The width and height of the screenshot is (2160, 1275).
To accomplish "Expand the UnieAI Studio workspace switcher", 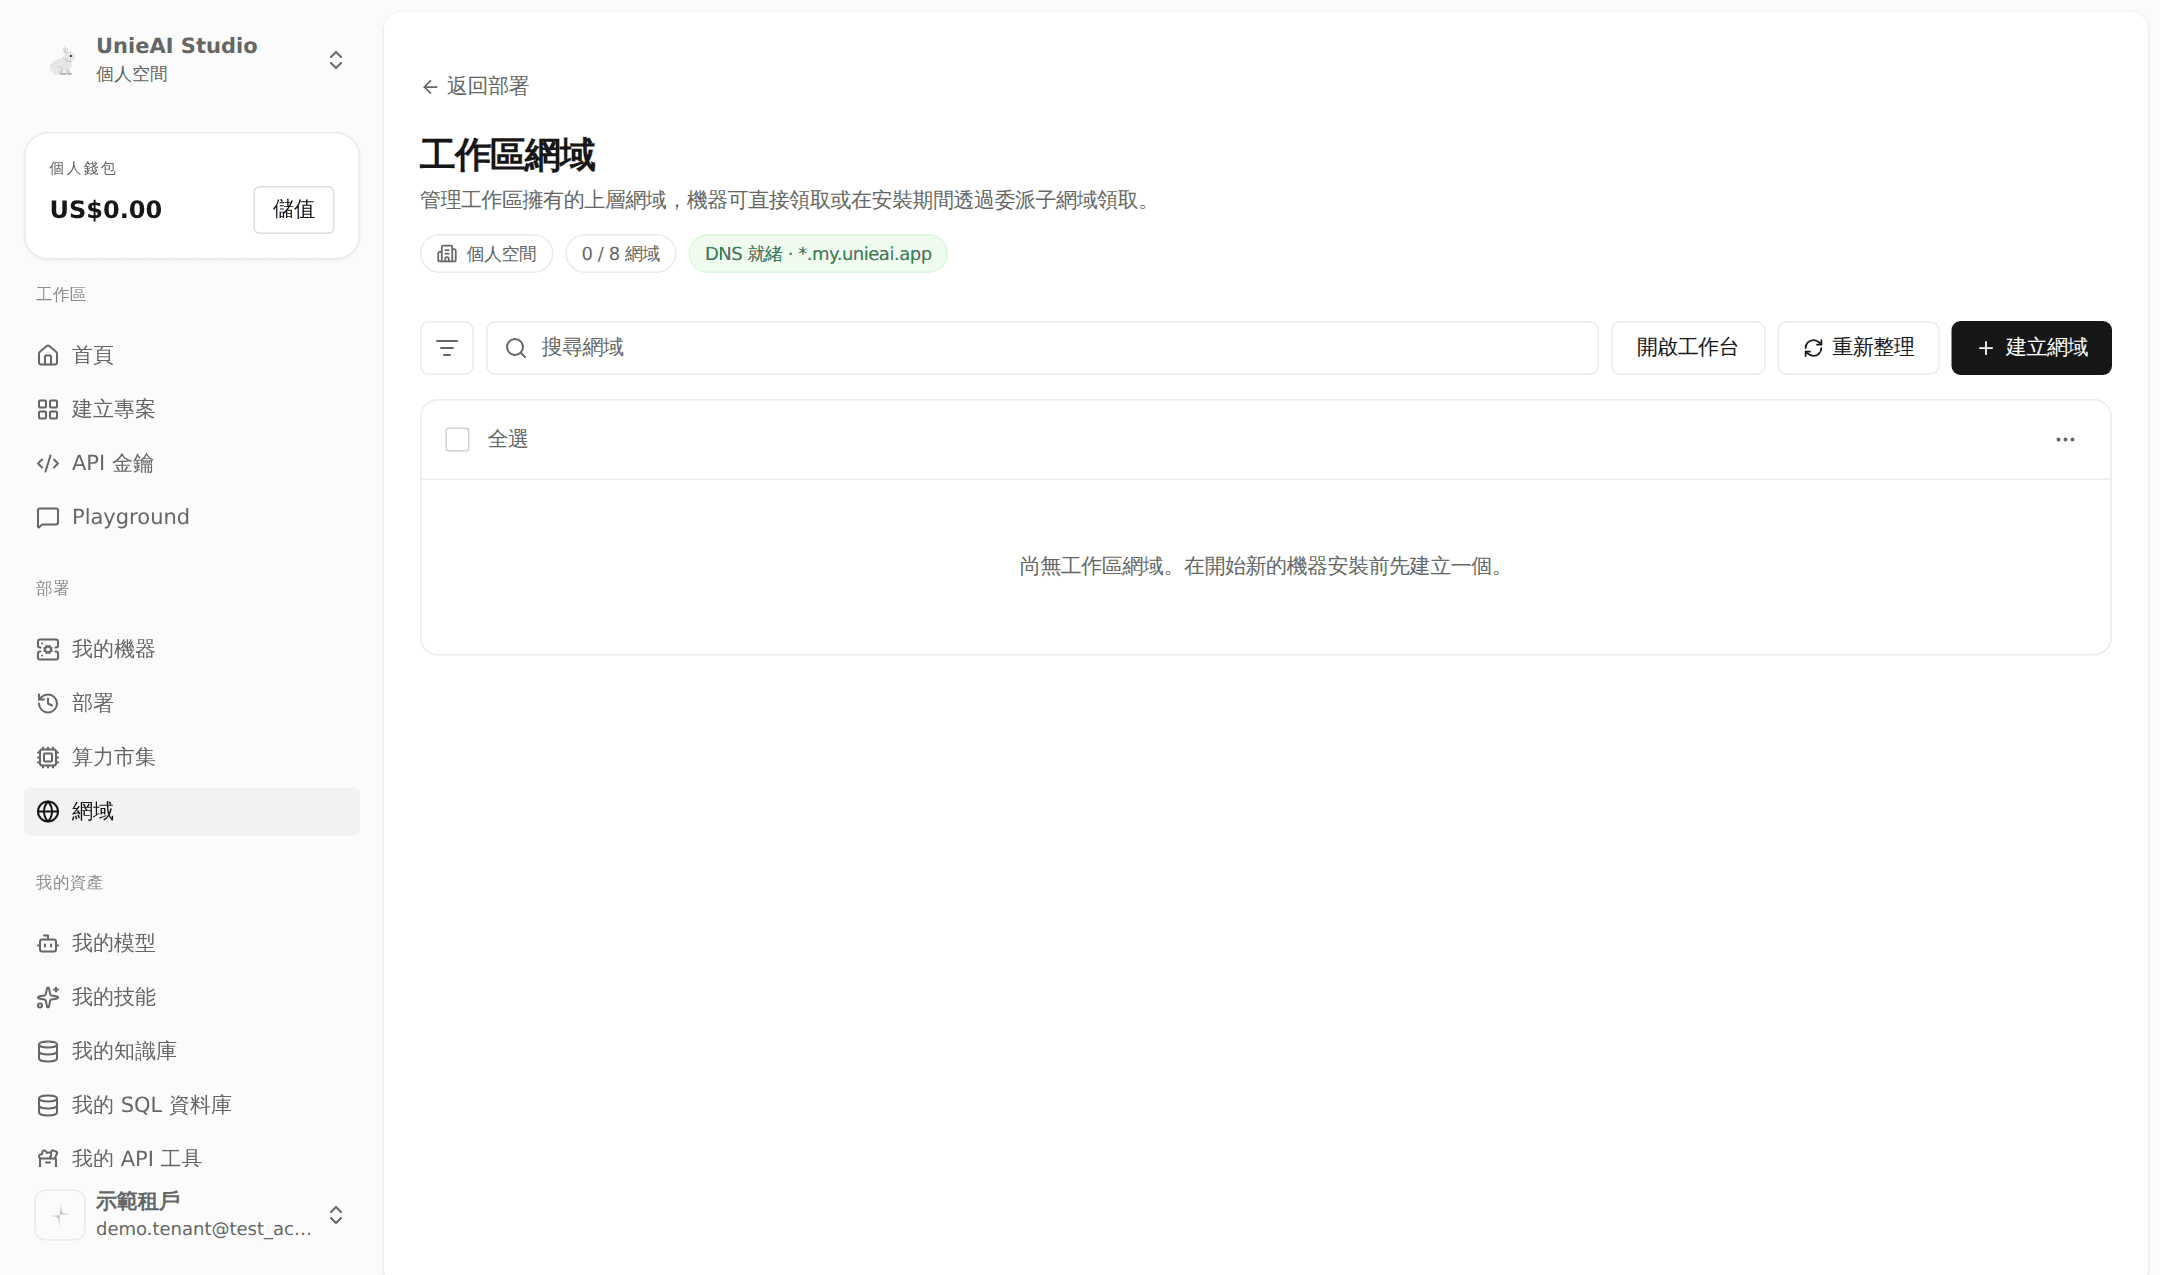I will [x=336, y=60].
